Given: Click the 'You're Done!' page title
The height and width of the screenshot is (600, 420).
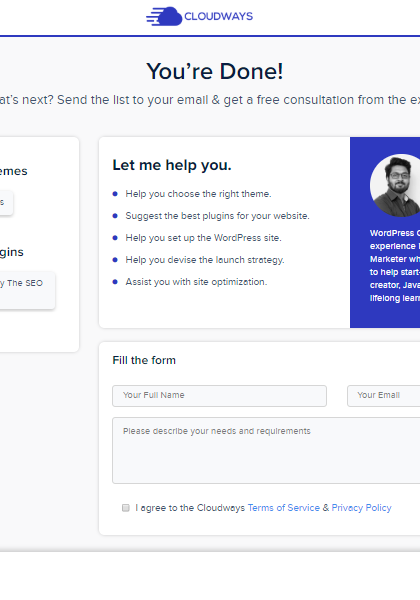Looking at the screenshot, I should [215, 72].
